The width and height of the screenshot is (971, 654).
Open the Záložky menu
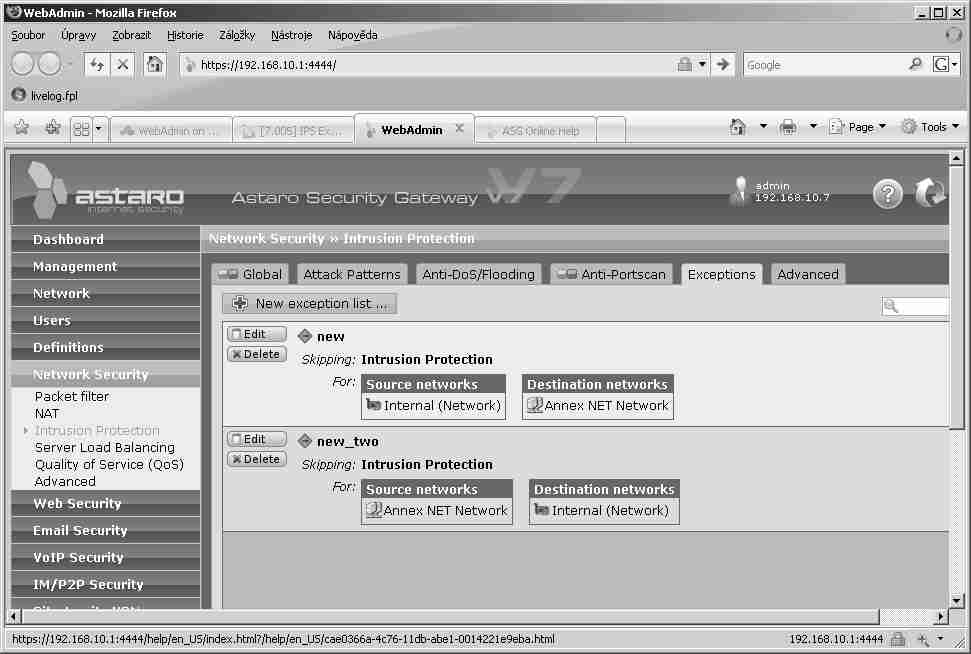click(237, 35)
